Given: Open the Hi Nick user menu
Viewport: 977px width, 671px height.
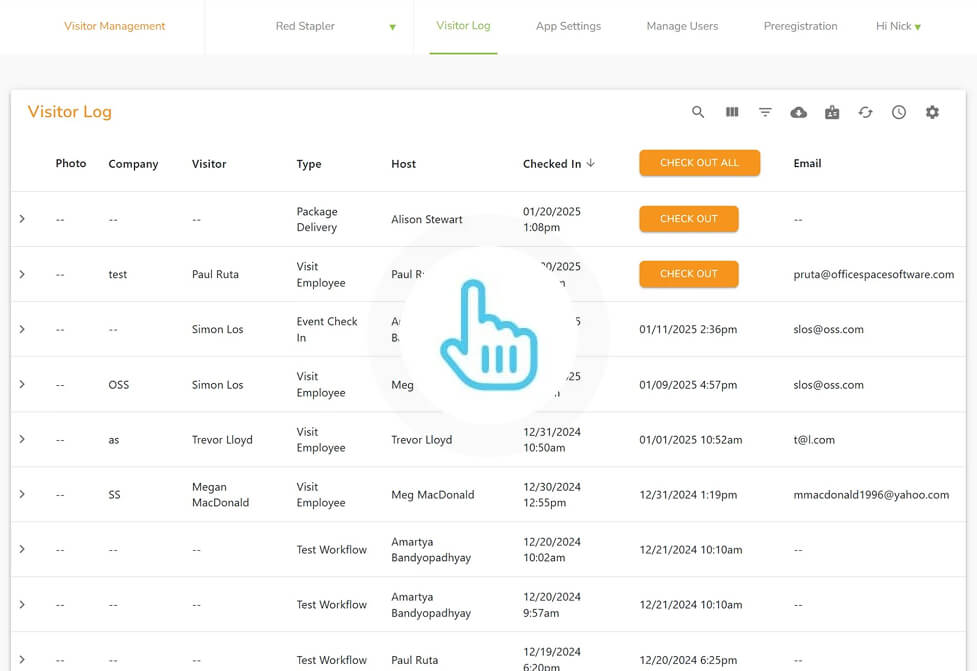Looking at the screenshot, I should pos(898,26).
